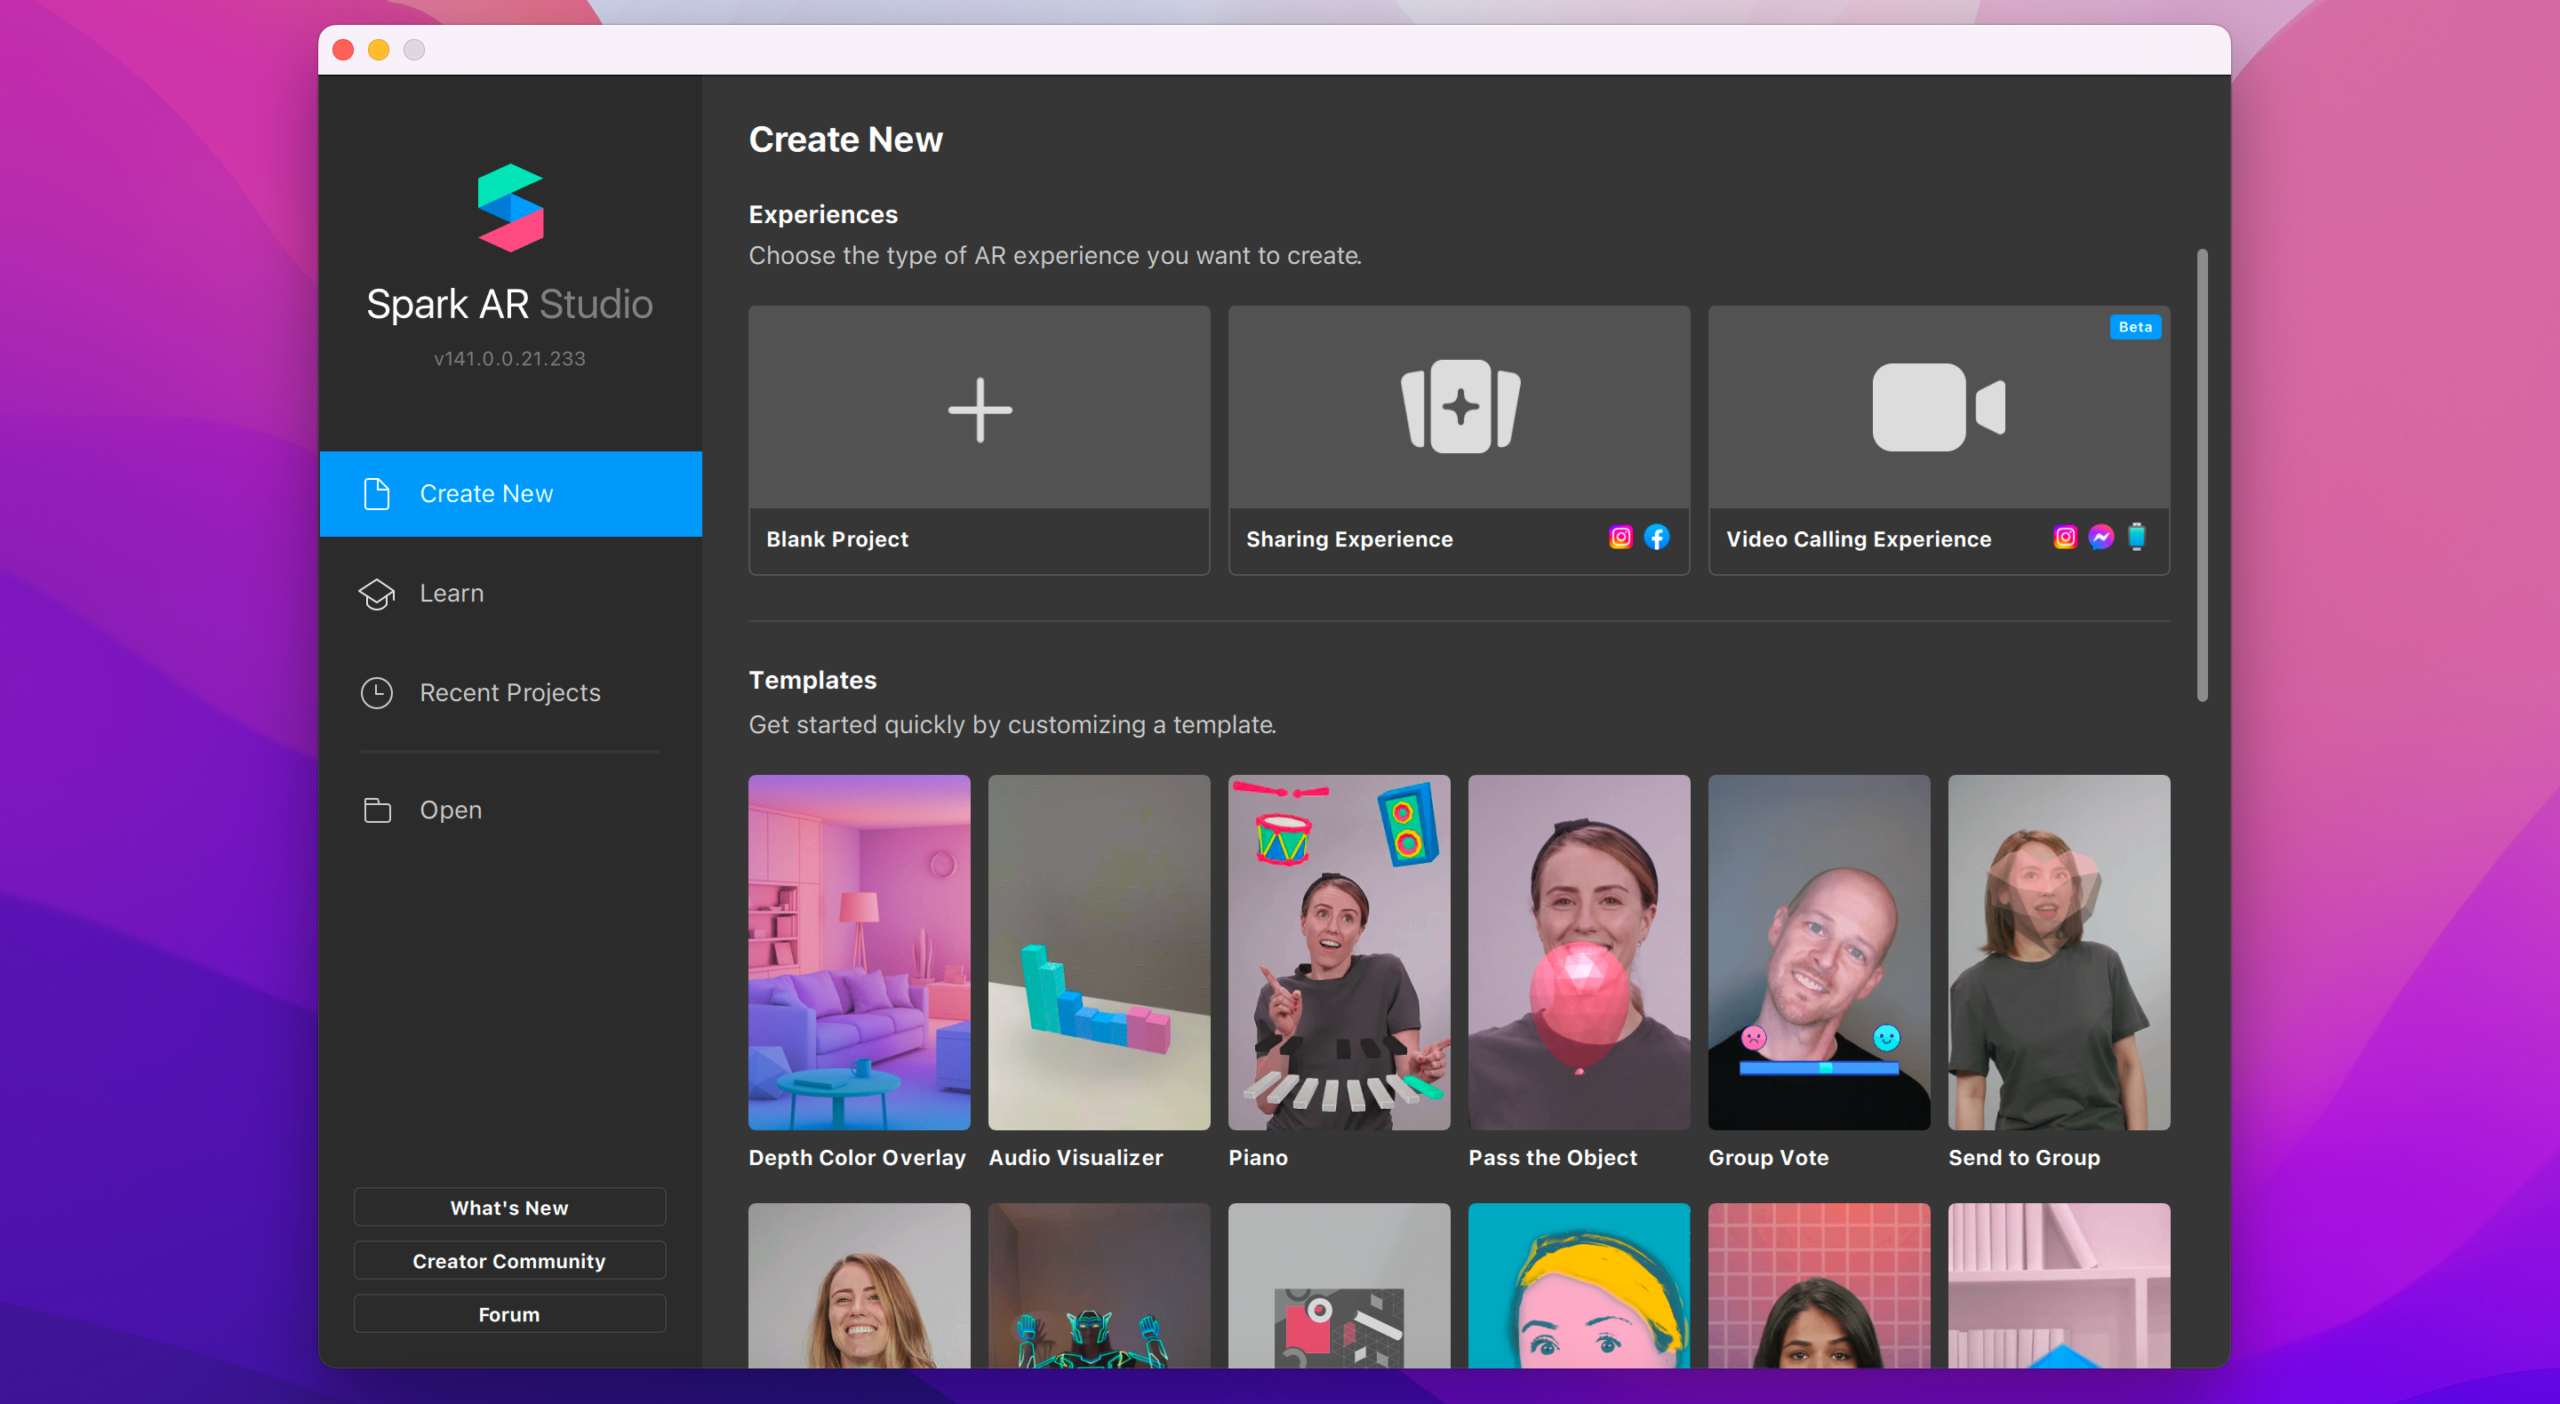Click Messenger icon on Video Calling card
2560x1404 pixels.
pyautogui.click(x=2100, y=538)
